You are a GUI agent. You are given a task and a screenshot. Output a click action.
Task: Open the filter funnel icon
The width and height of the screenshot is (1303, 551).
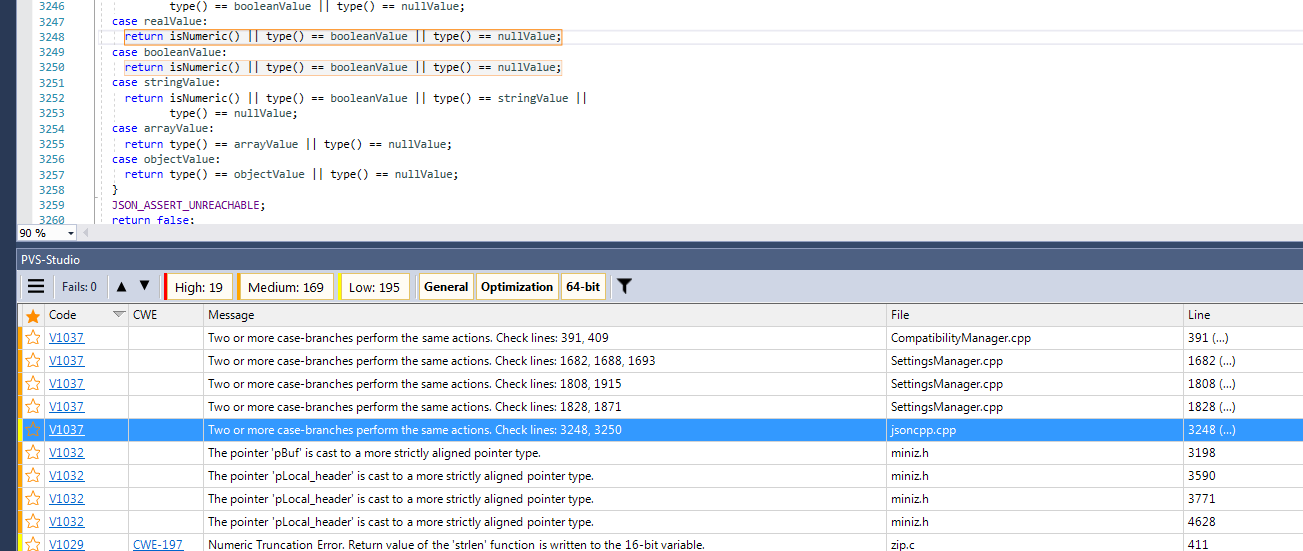click(x=624, y=287)
